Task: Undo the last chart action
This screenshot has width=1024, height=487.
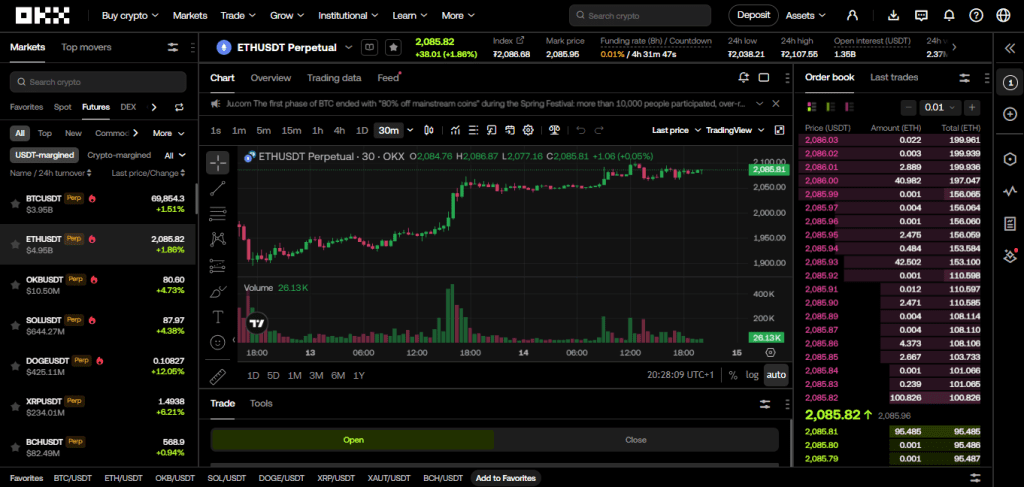Action: pyautogui.click(x=581, y=130)
